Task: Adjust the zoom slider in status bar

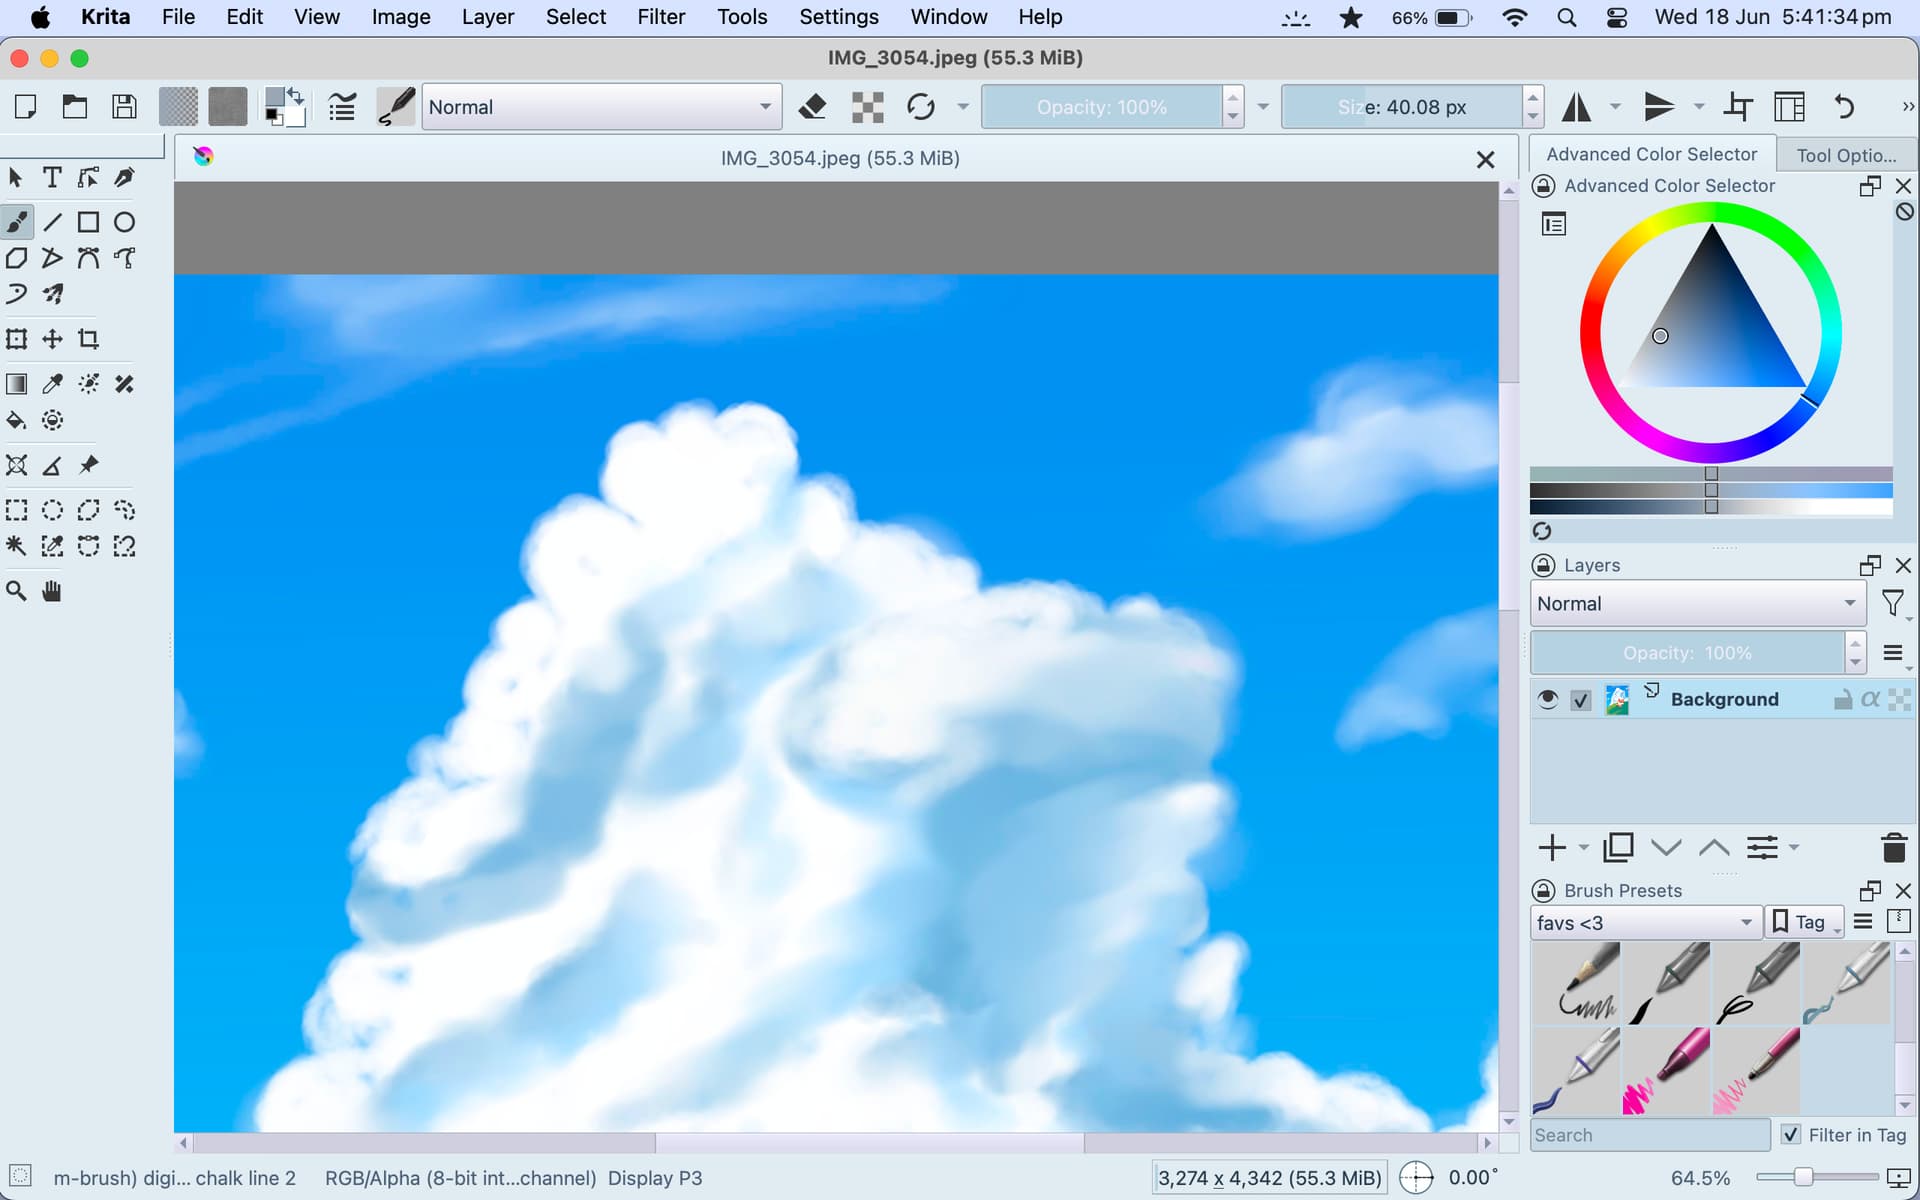Action: click(x=1803, y=1178)
